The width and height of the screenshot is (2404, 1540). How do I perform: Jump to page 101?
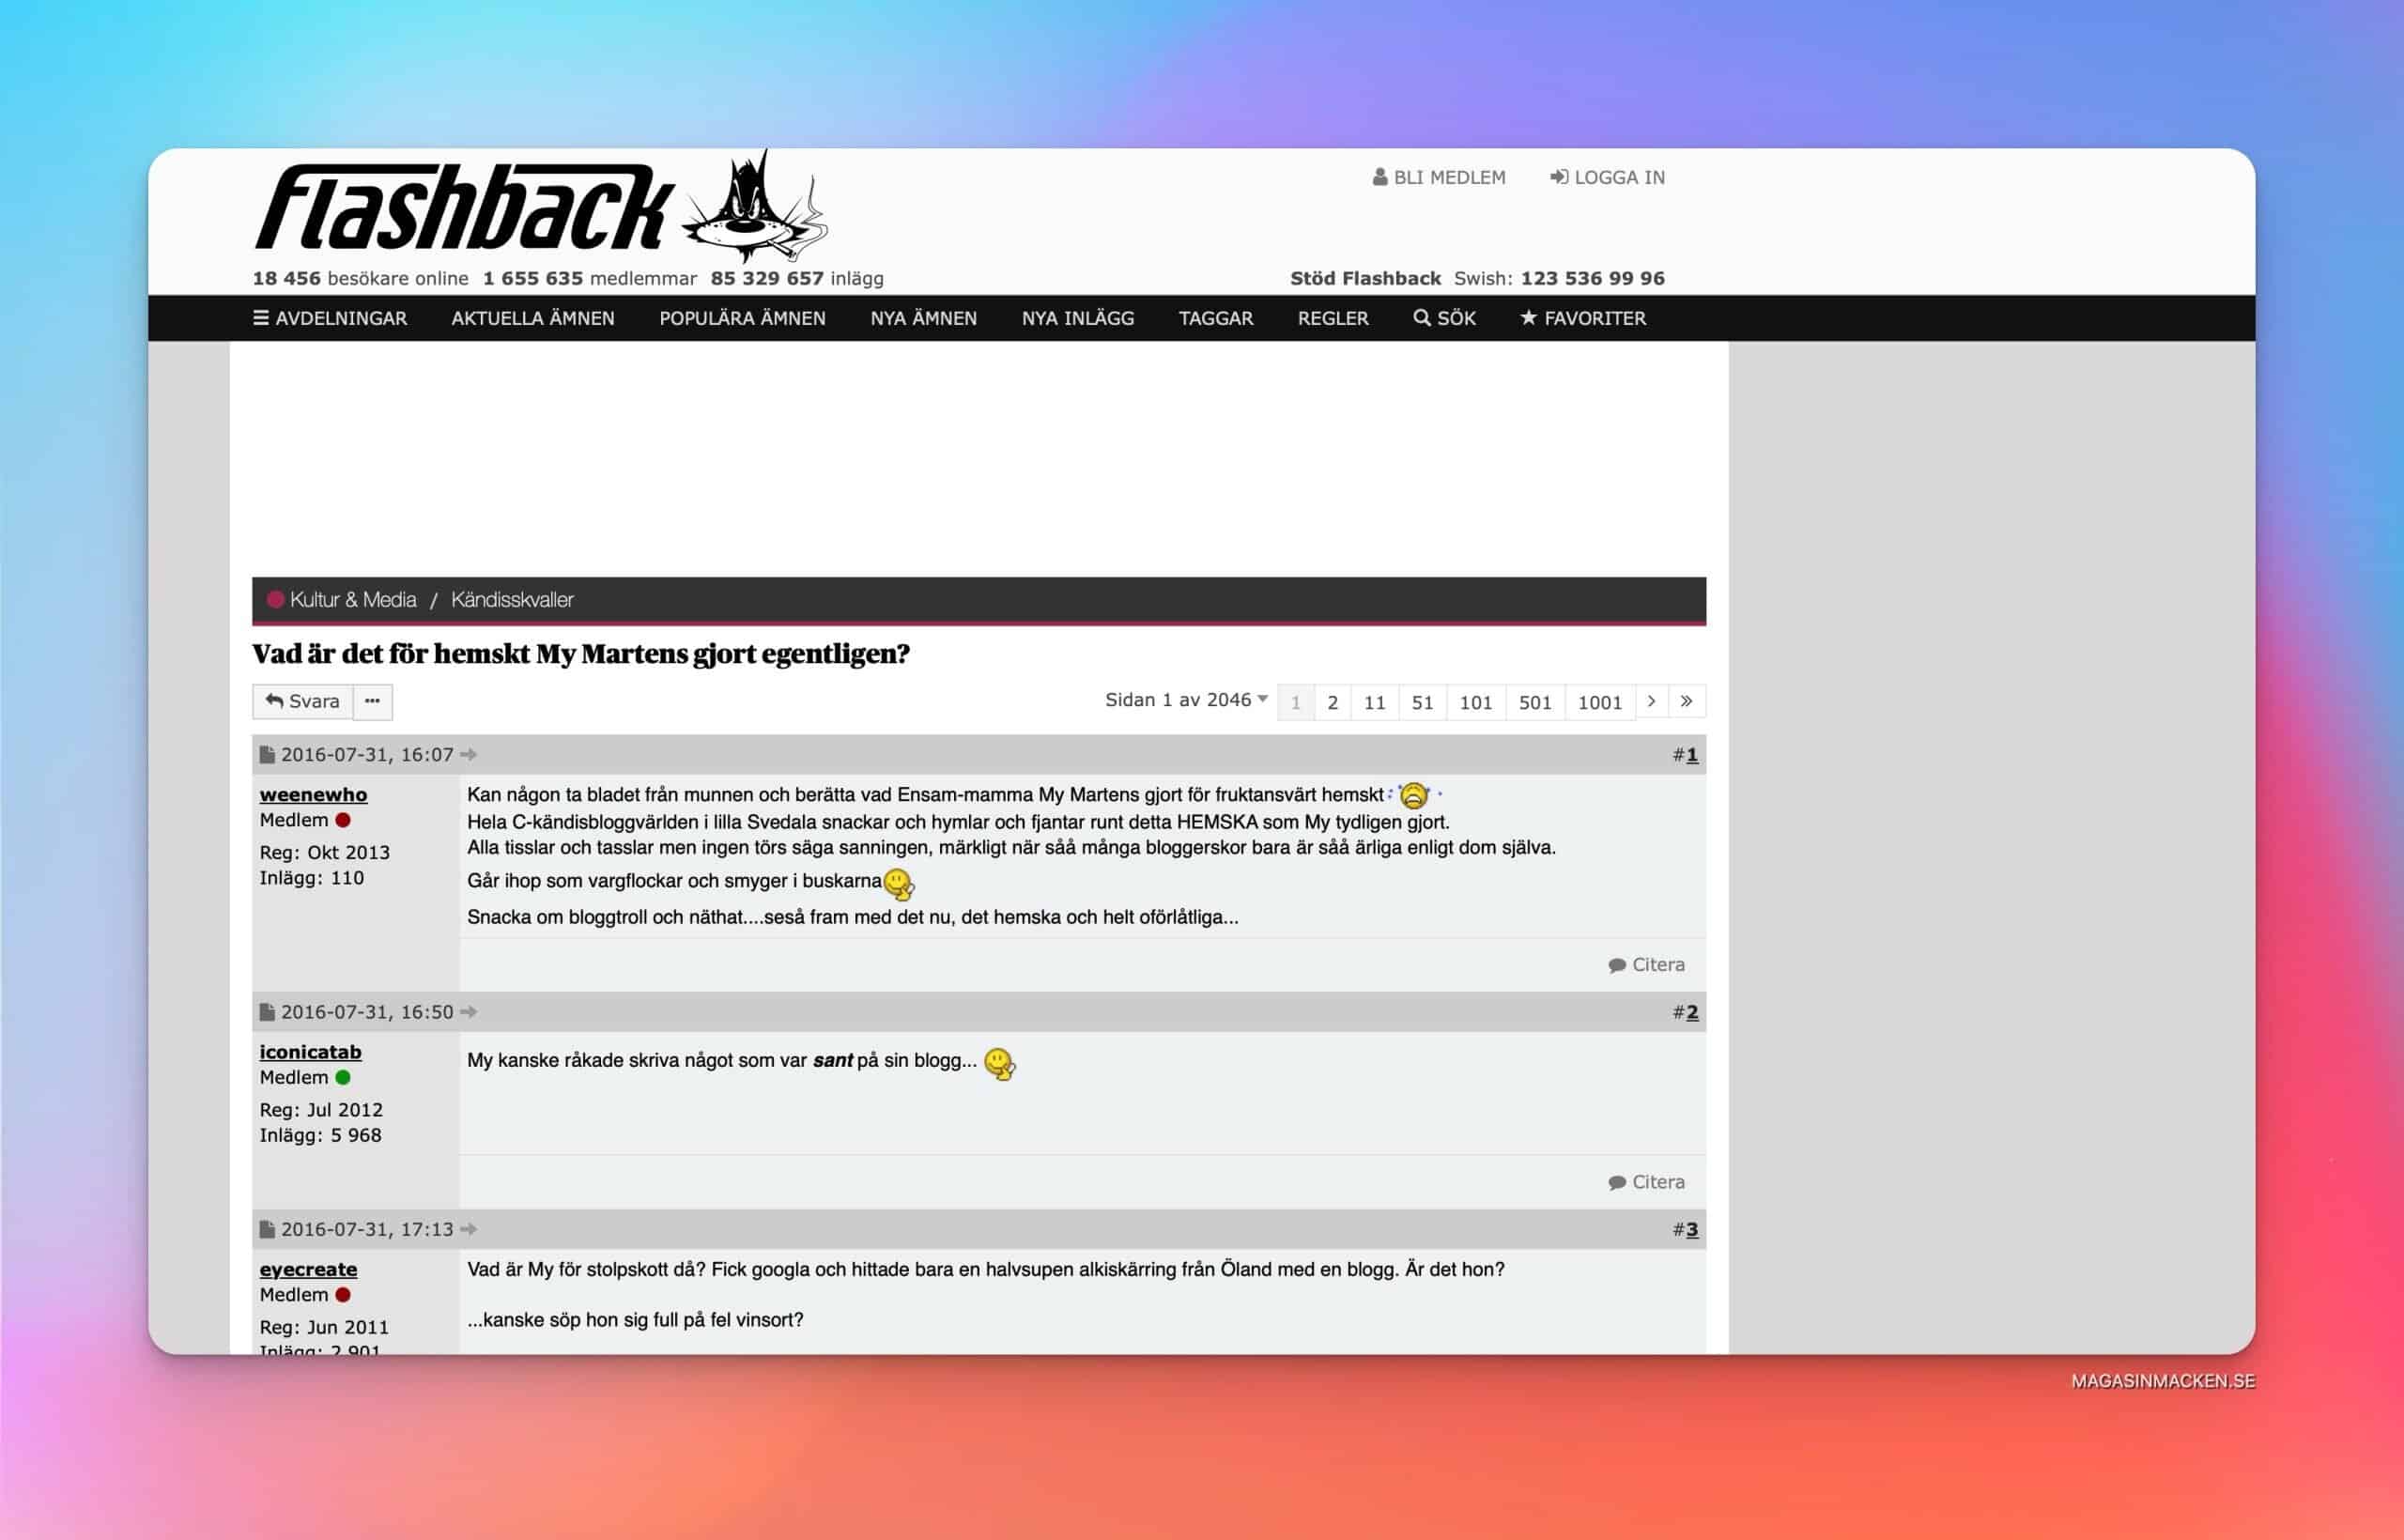[x=1476, y=702]
